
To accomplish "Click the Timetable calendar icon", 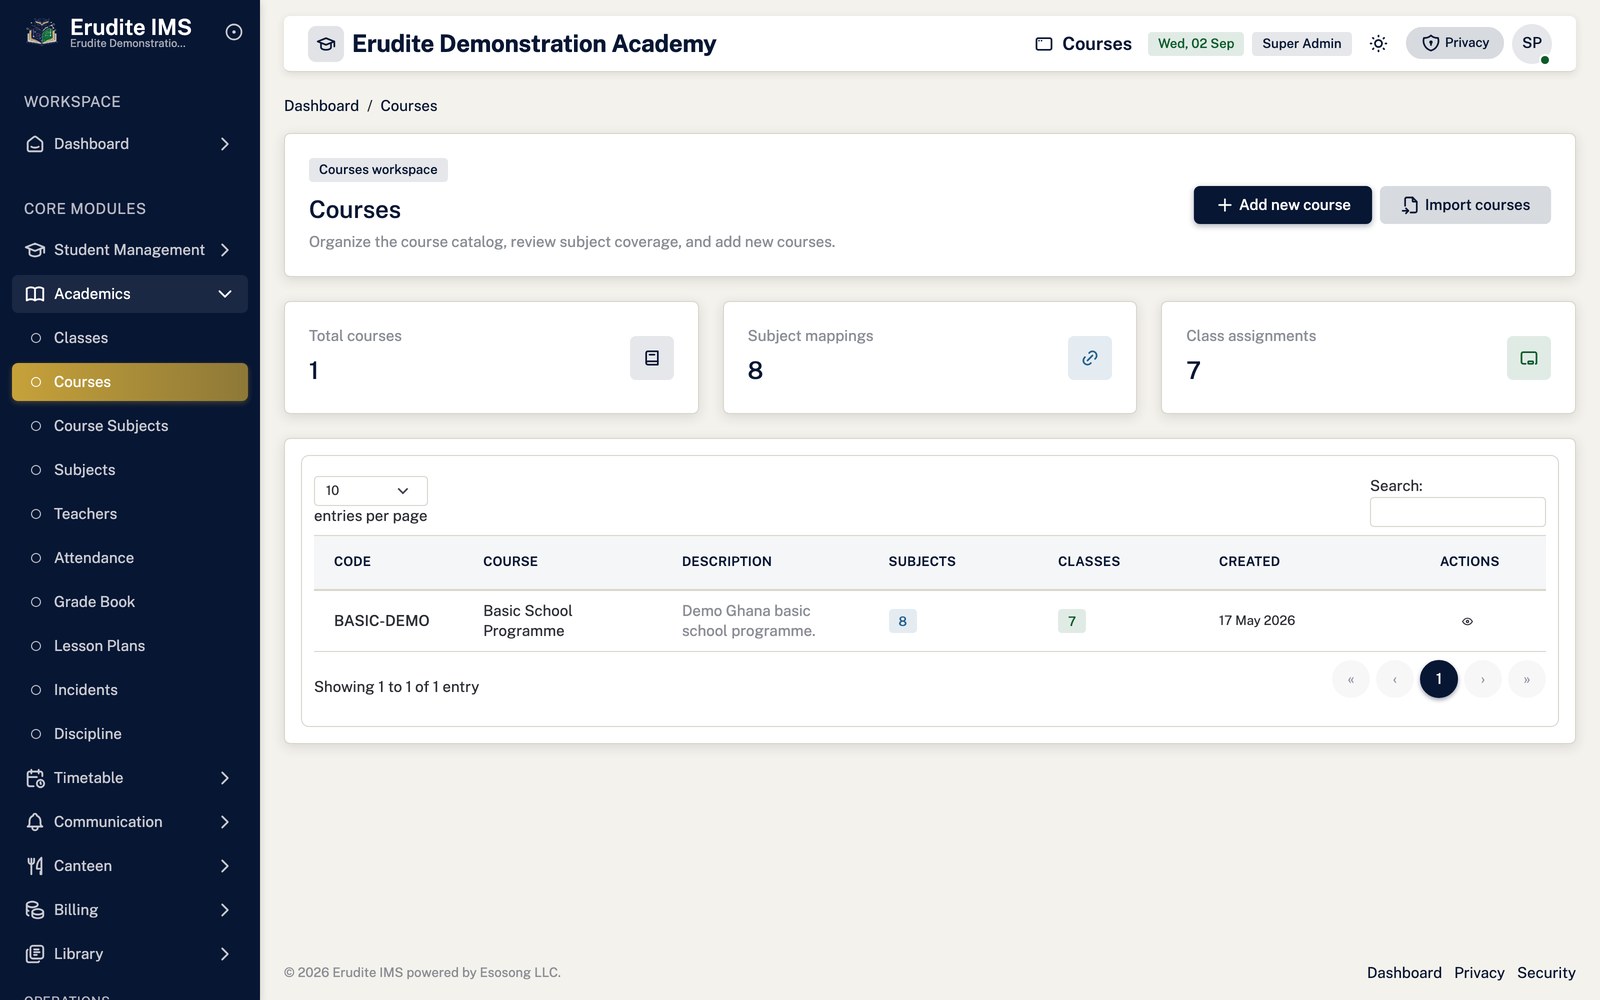I will pyautogui.click(x=35, y=778).
